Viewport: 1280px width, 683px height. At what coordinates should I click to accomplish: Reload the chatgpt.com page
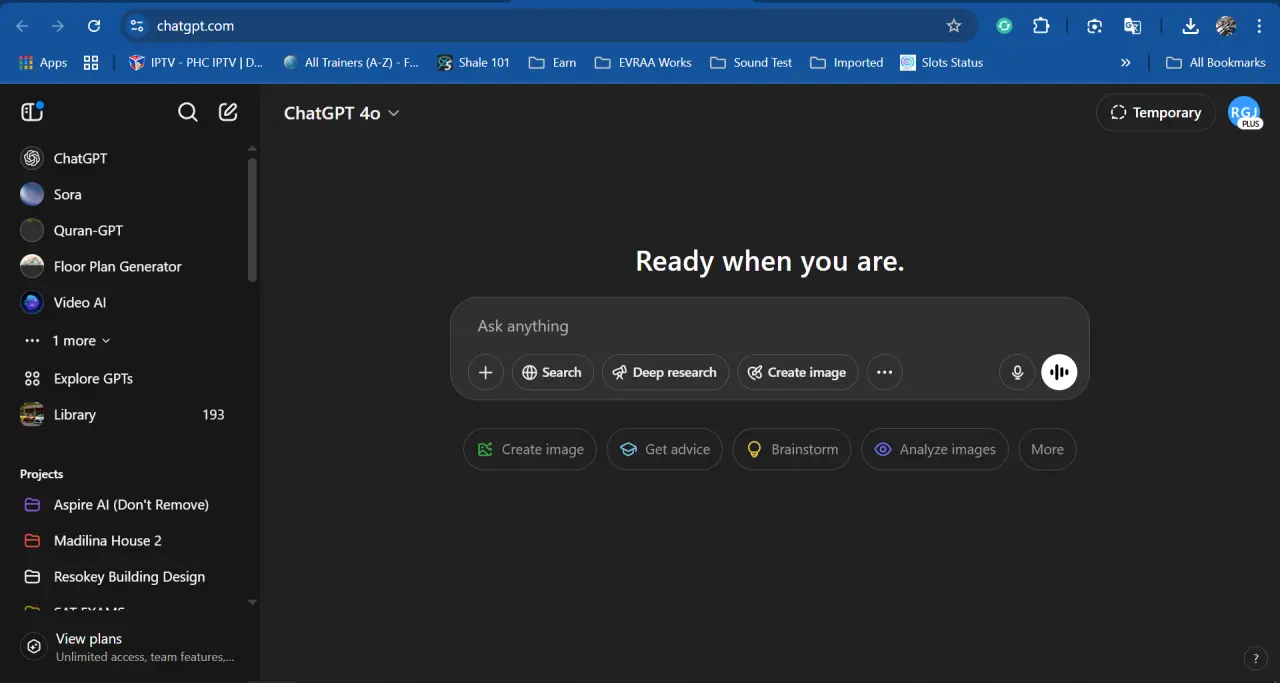[x=94, y=26]
